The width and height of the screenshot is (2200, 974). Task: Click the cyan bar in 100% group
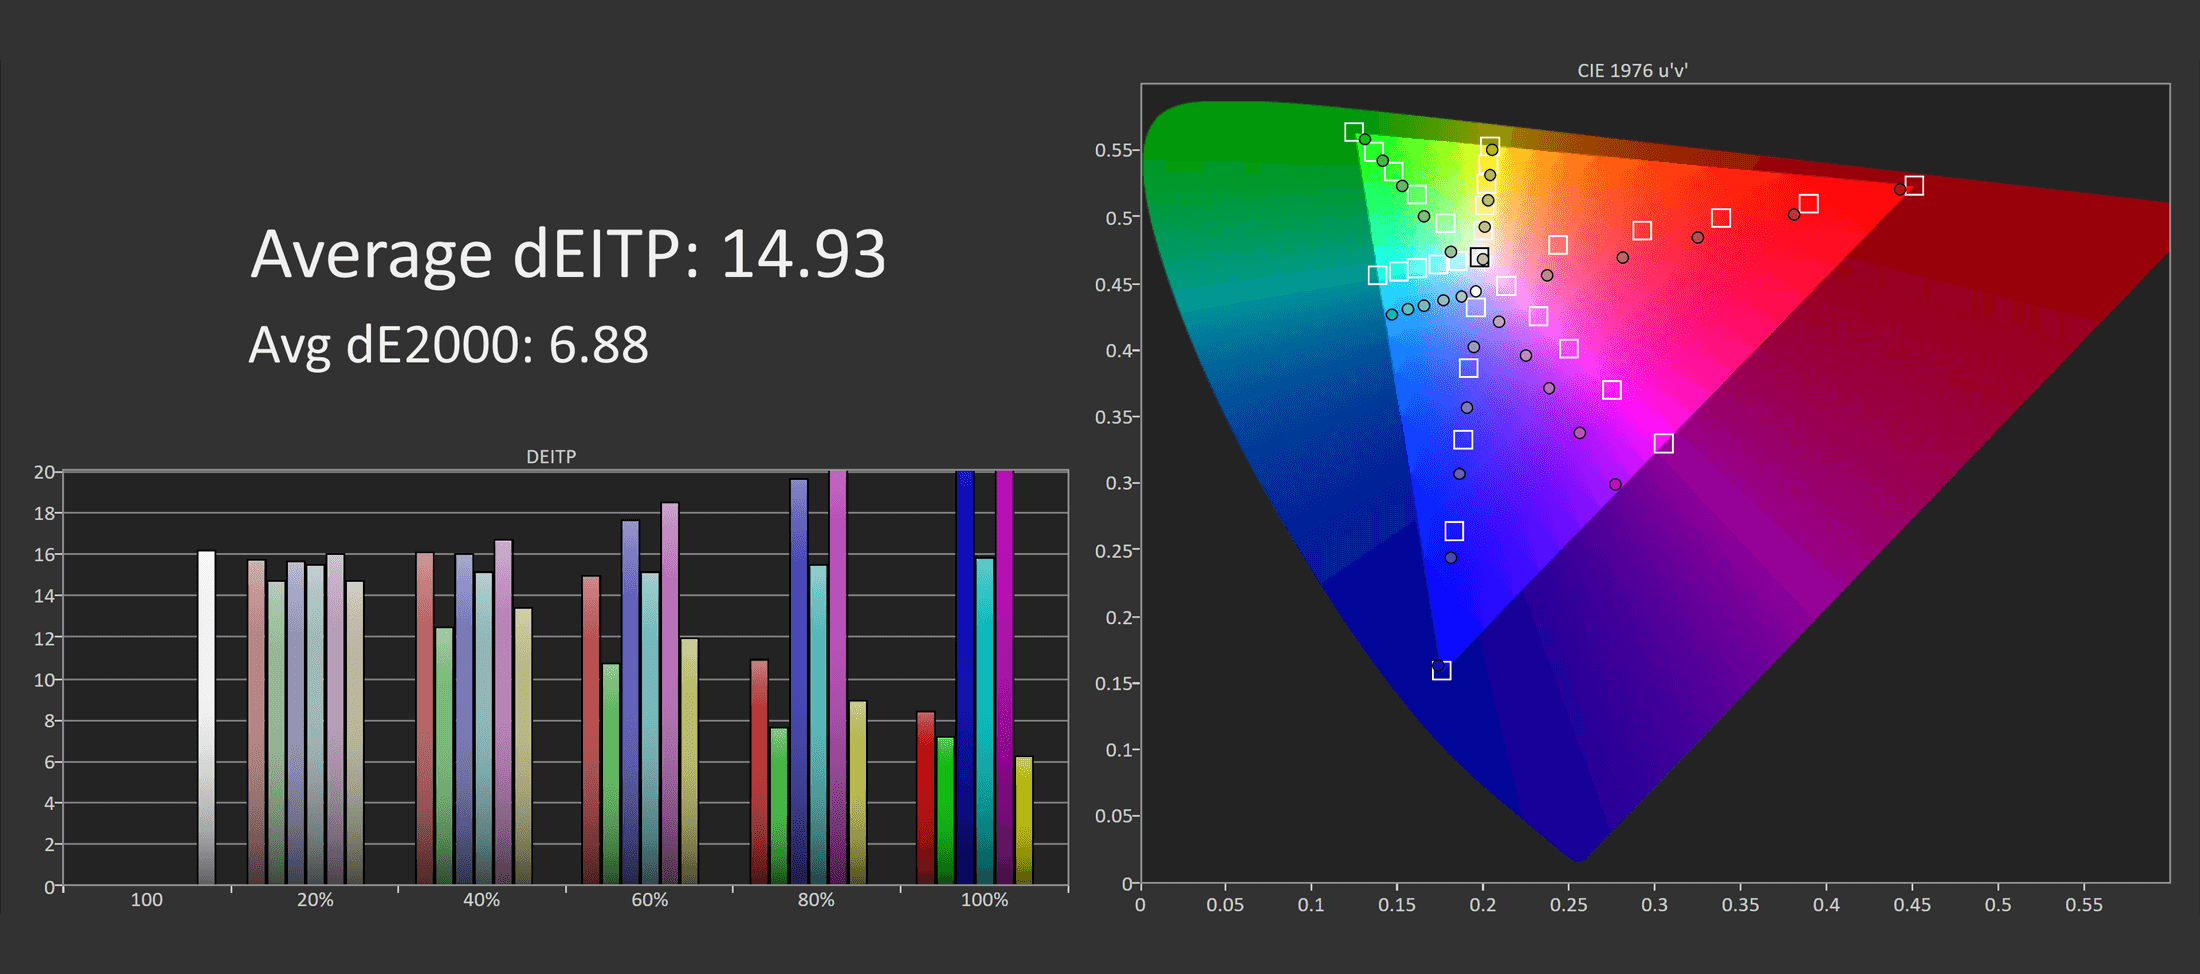[x=985, y=720]
